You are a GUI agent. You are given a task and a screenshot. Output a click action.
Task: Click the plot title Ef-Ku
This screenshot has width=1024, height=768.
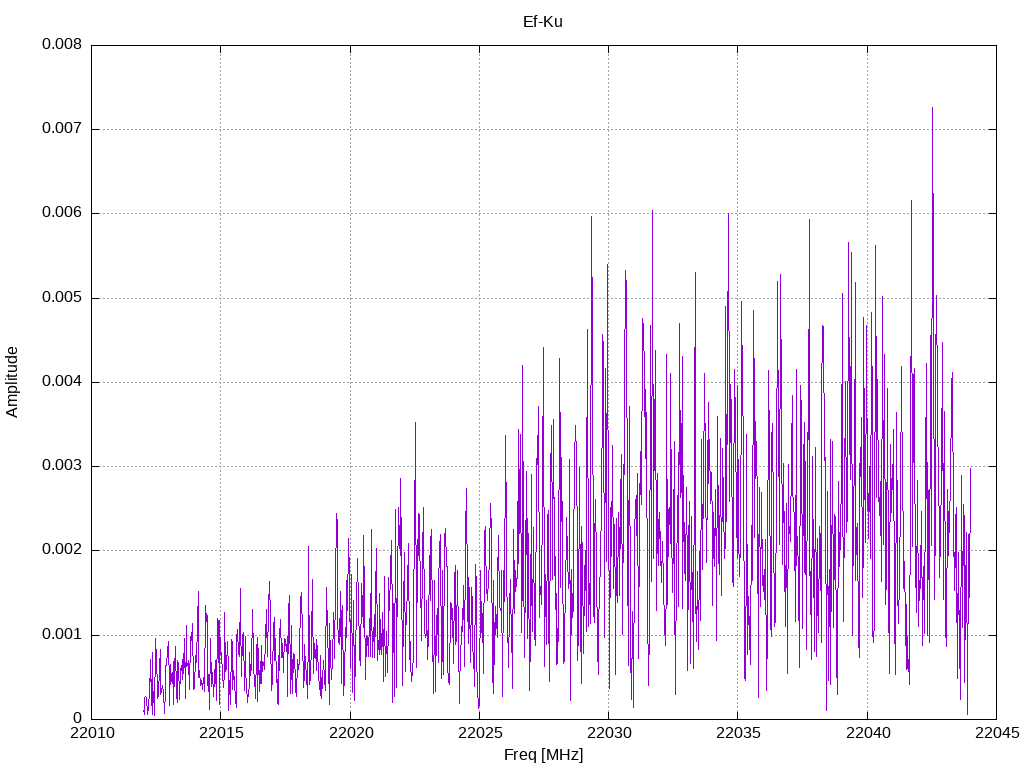coord(543,22)
